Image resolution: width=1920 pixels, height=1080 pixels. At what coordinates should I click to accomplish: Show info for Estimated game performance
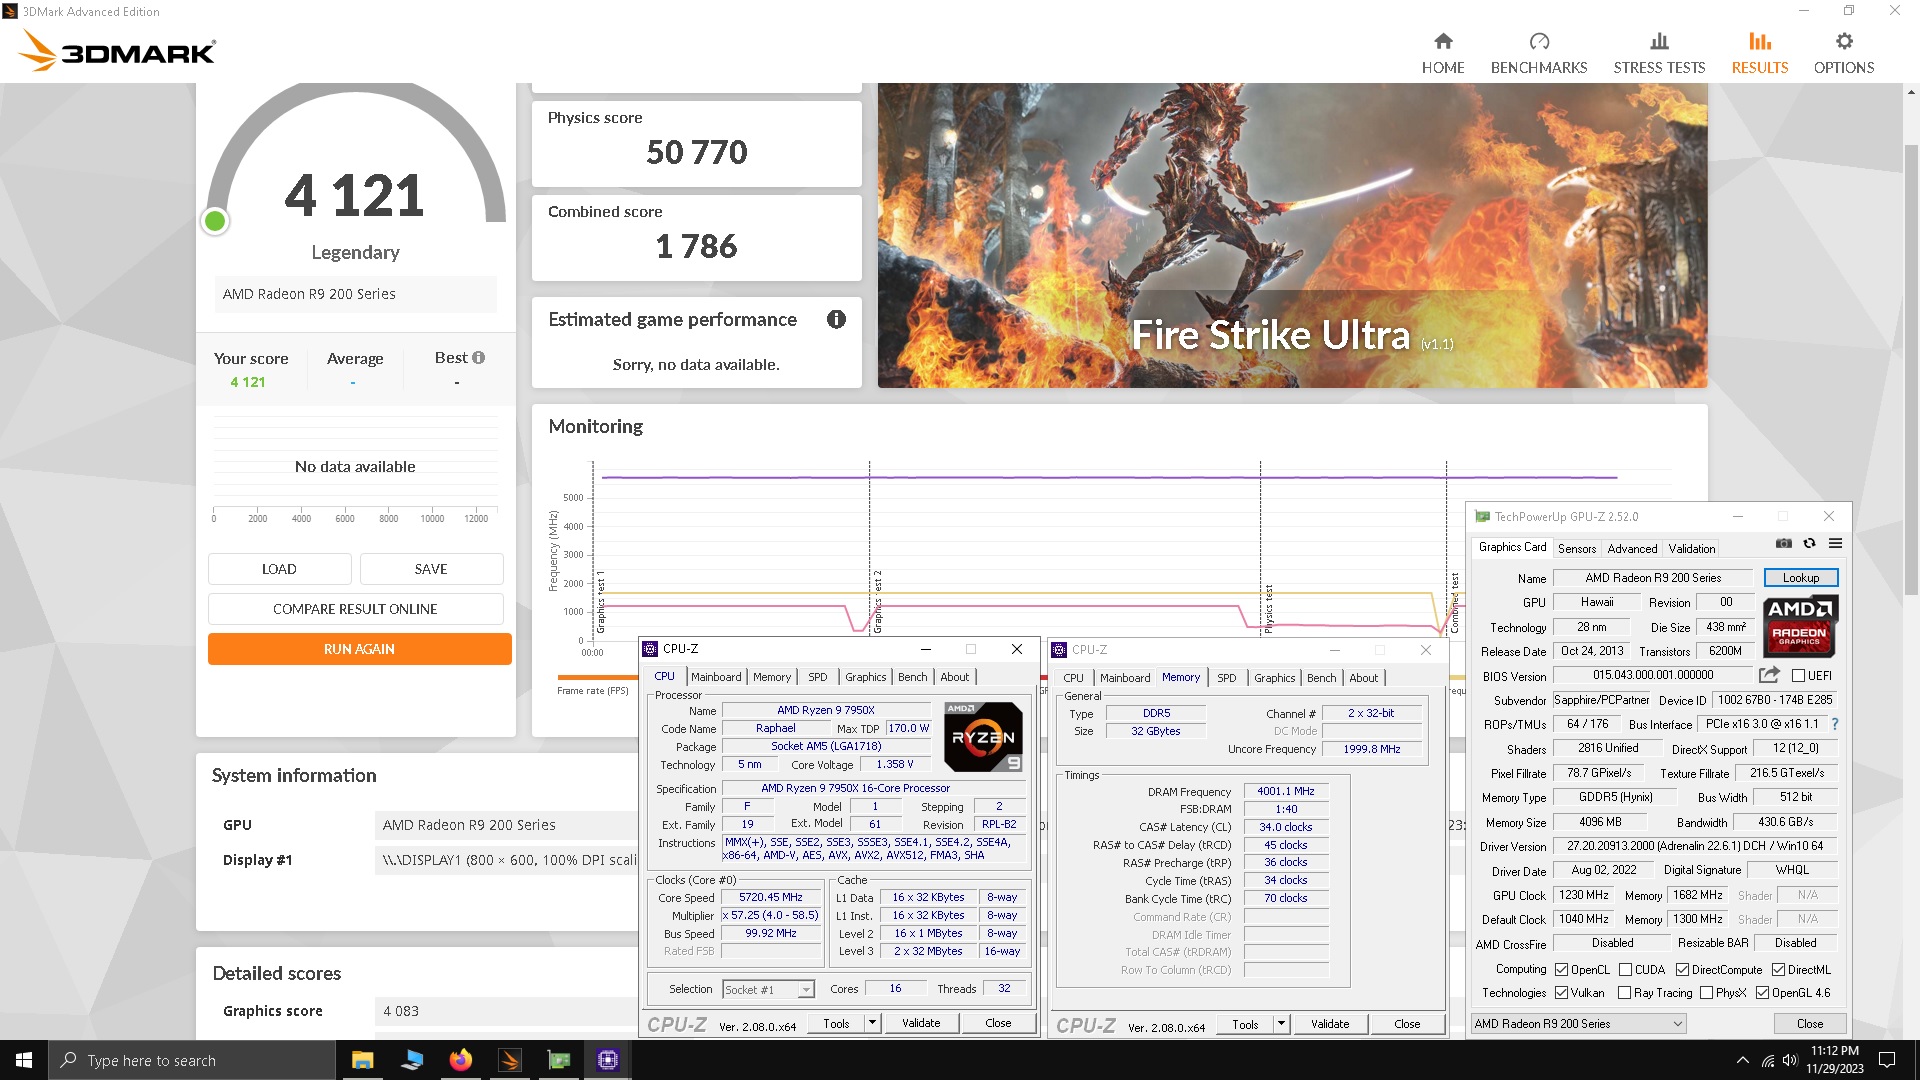point(836,319)
